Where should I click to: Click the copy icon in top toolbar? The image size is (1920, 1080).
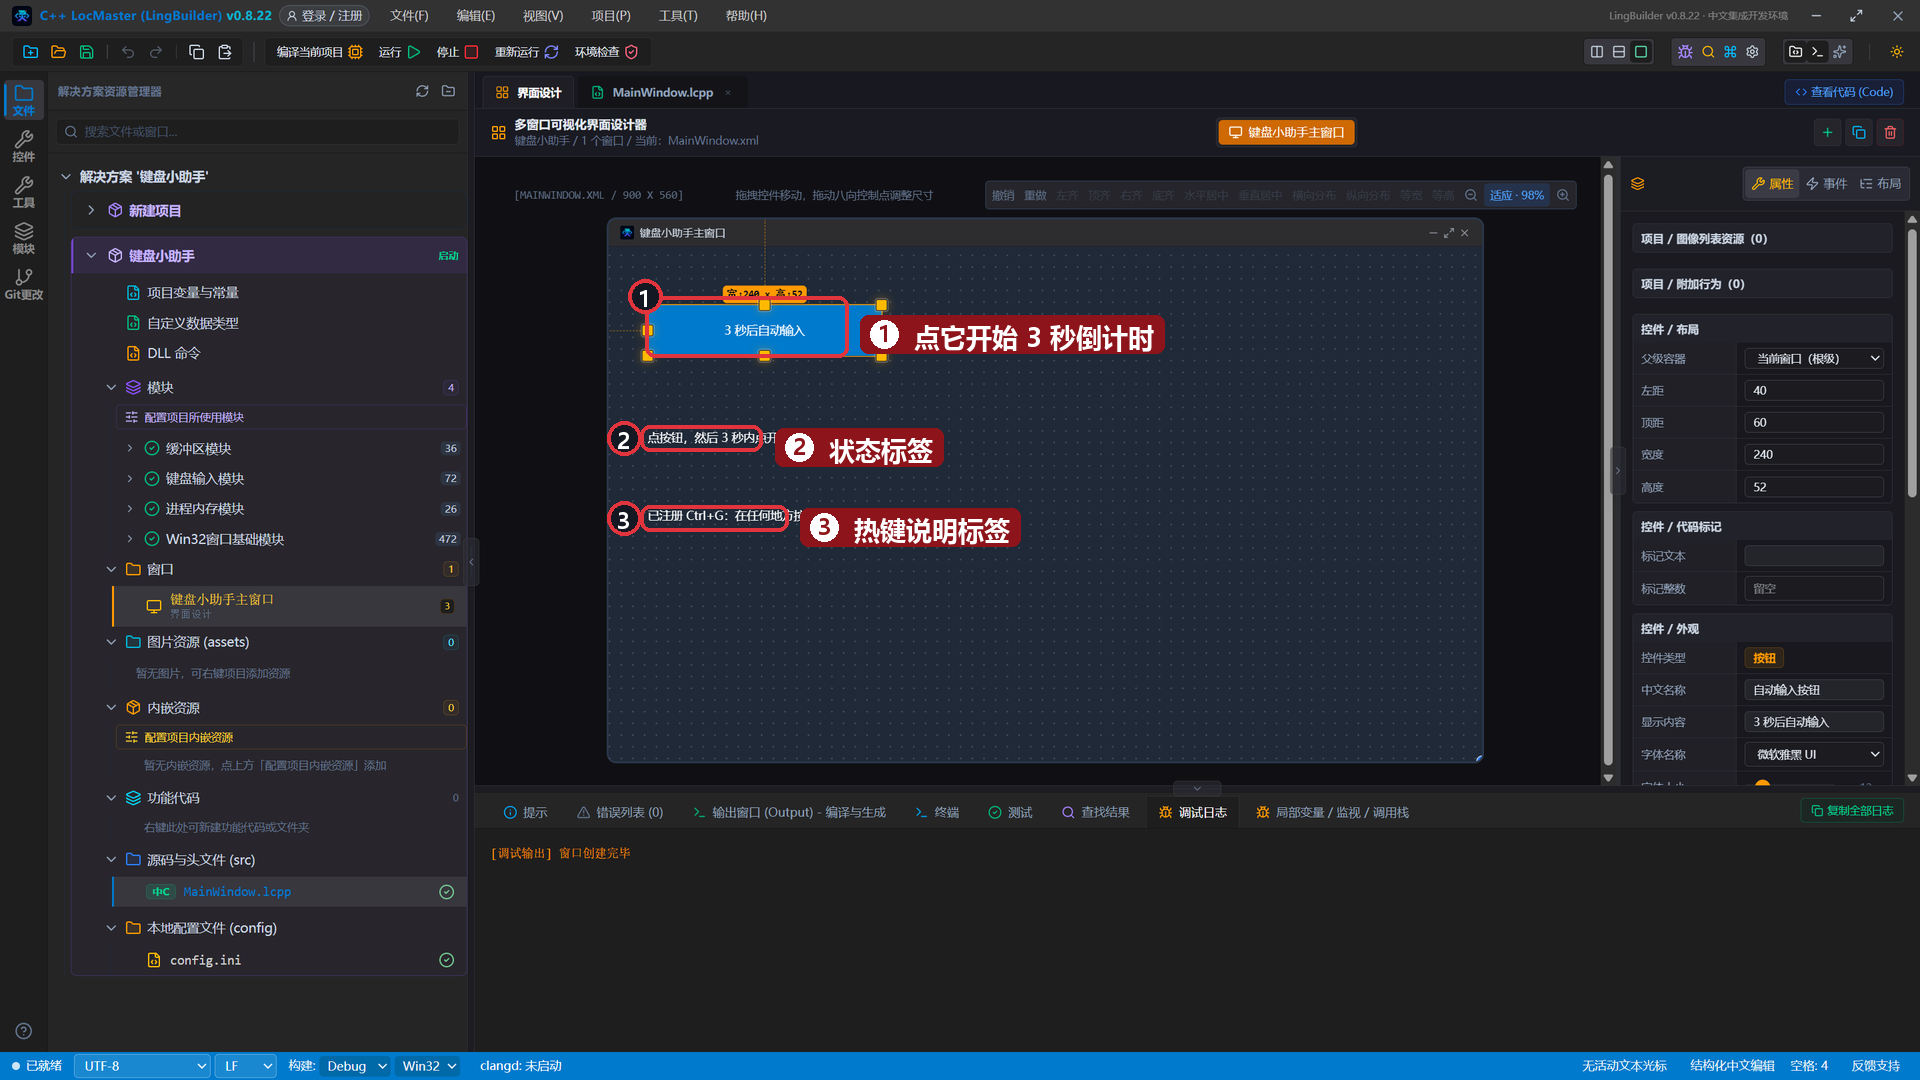(x=197, y=52)
